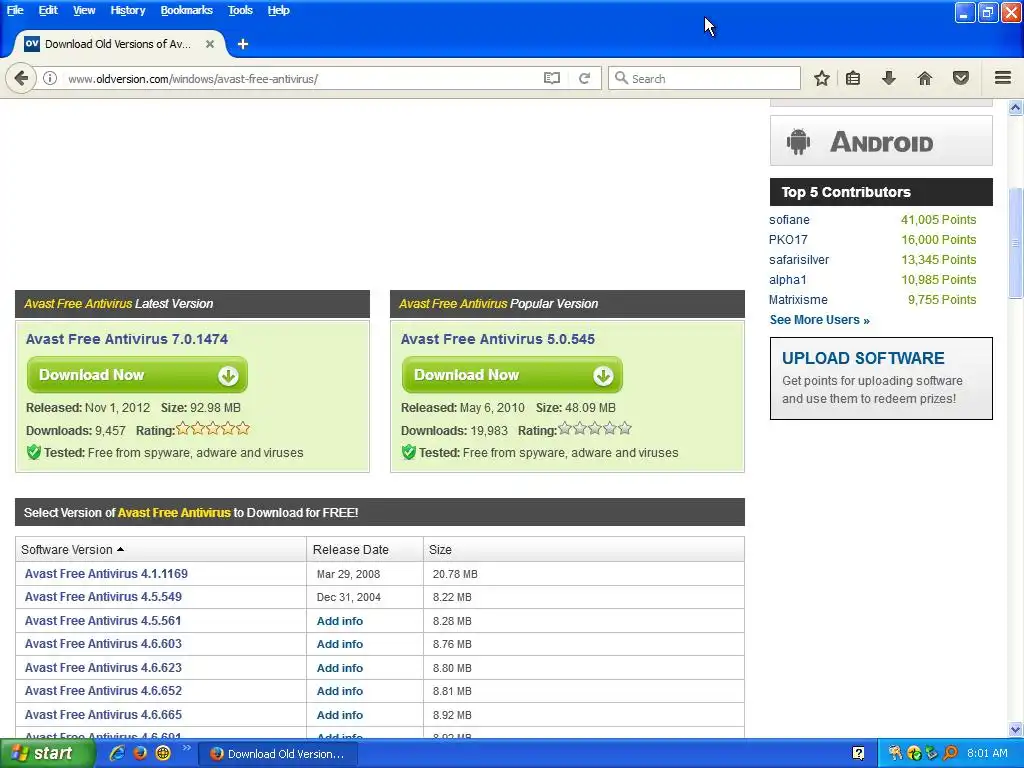Open a new tab with plus button
1024x768 pixels.
[x=243, y=44]
